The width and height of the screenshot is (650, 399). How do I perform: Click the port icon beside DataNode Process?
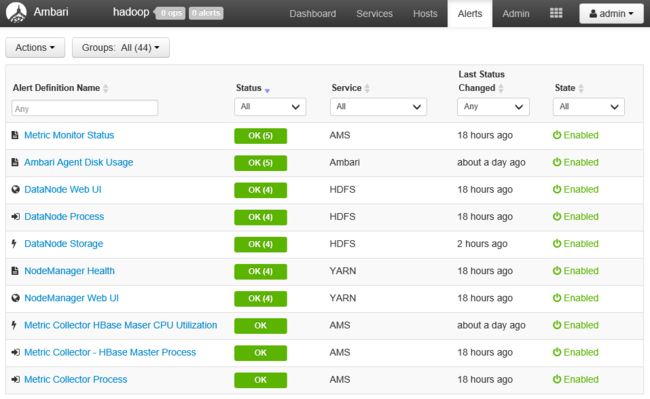coord(15,217)
